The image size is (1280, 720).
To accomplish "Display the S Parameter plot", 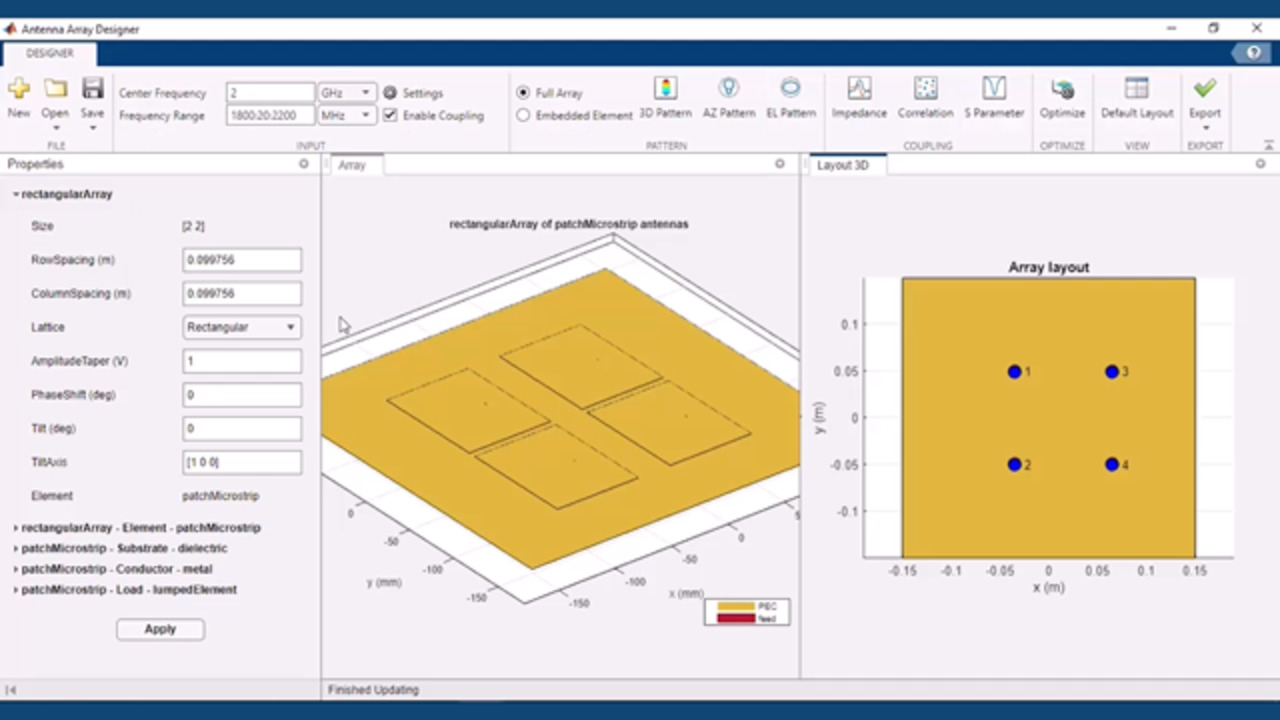I will pos(993,98).
